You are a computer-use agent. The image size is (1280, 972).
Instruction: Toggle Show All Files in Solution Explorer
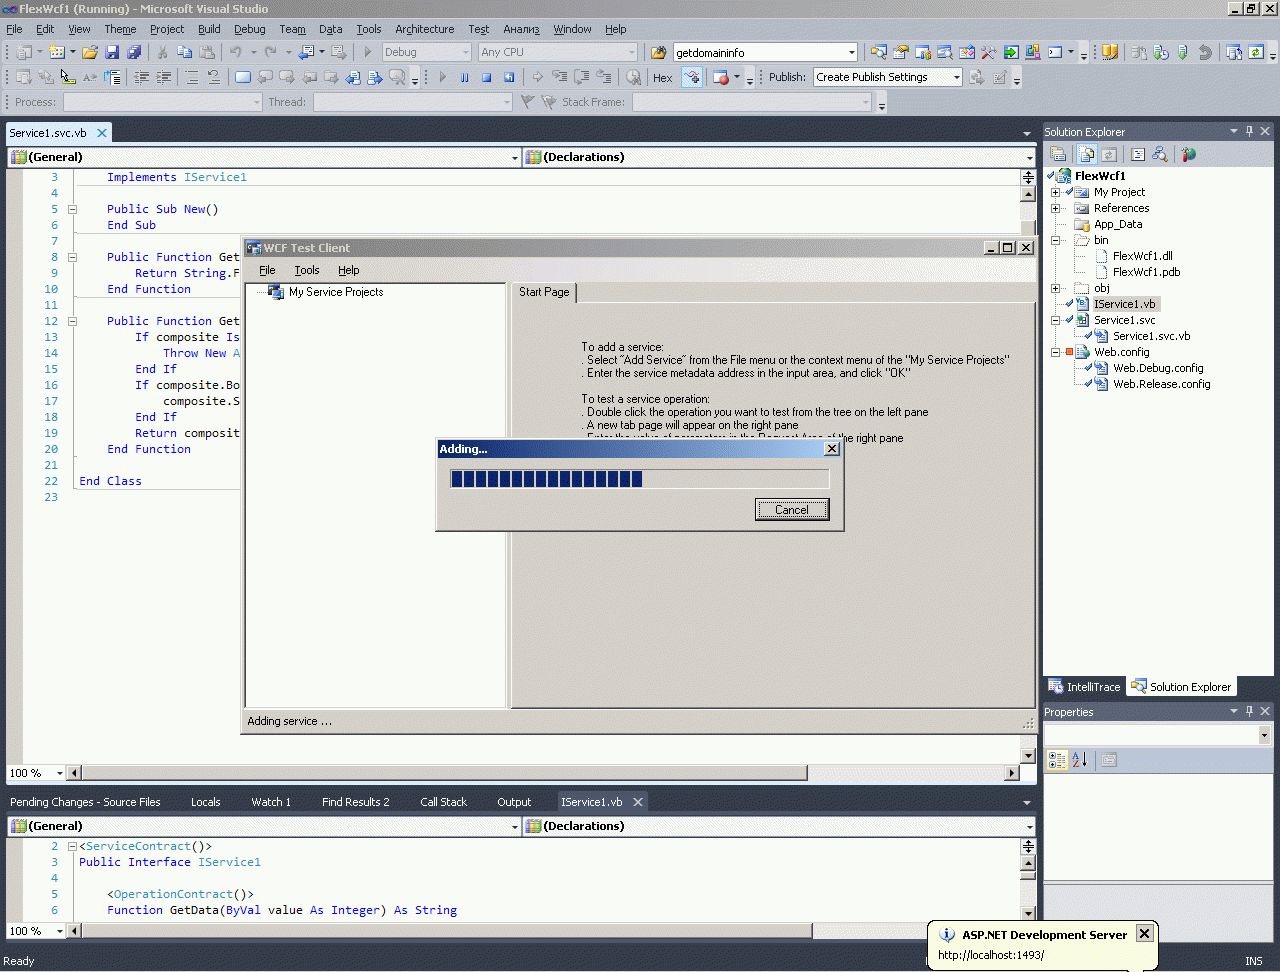[1086, 154]
